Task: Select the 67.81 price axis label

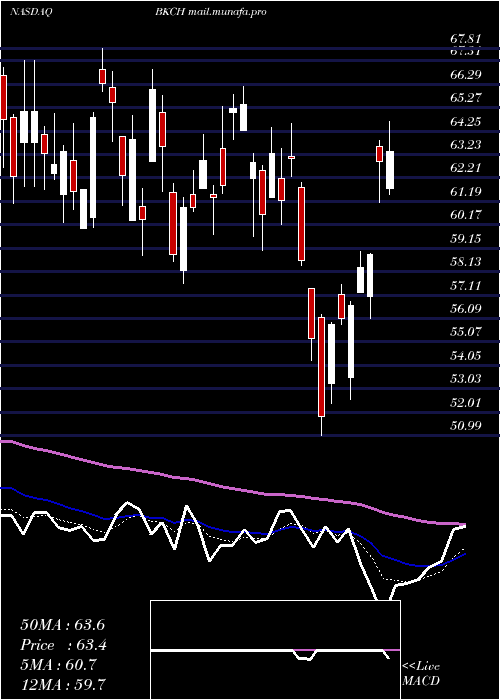Action: click(x=466, y=39)
